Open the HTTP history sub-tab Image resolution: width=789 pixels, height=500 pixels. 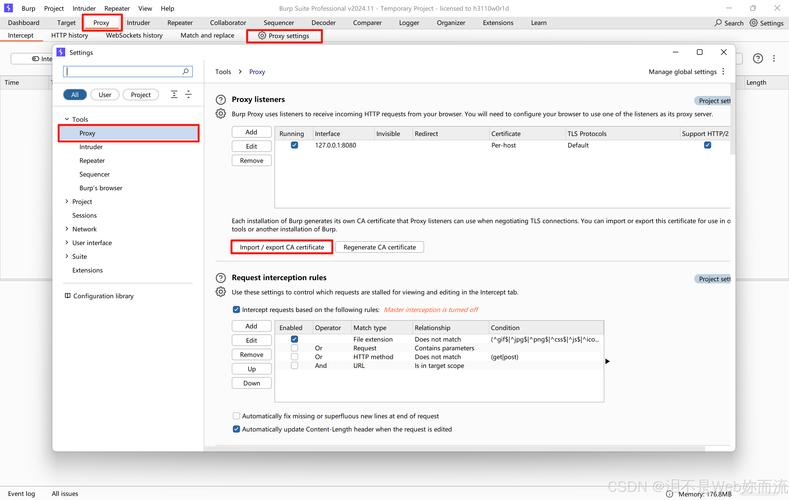pos(69,36)
